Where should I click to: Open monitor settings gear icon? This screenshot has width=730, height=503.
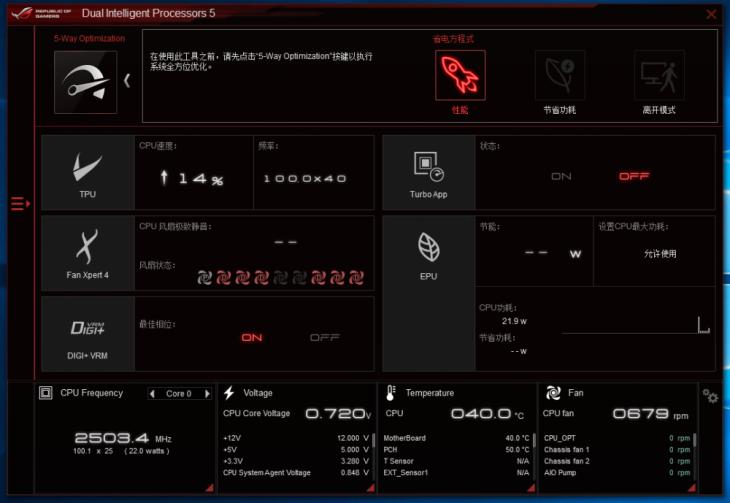[710, 396]
